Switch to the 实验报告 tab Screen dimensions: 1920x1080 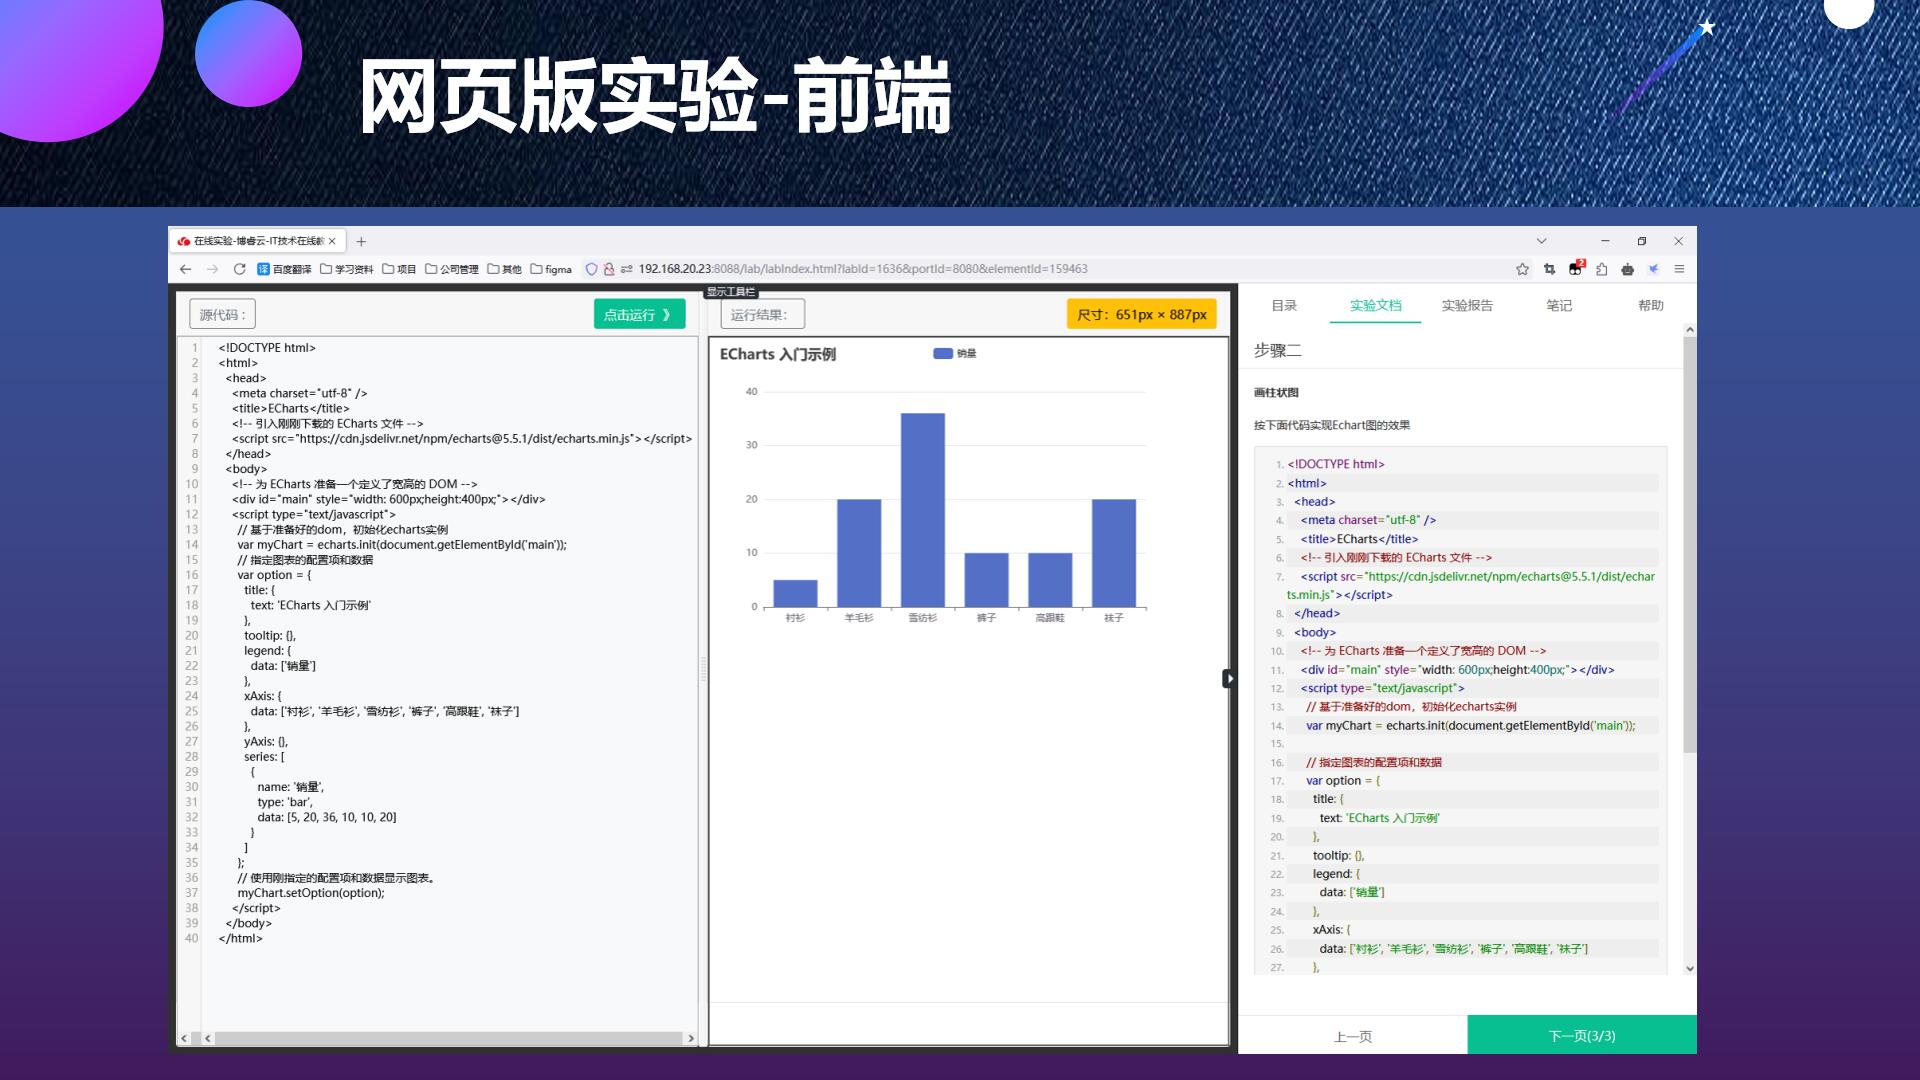coord(1467,305)
